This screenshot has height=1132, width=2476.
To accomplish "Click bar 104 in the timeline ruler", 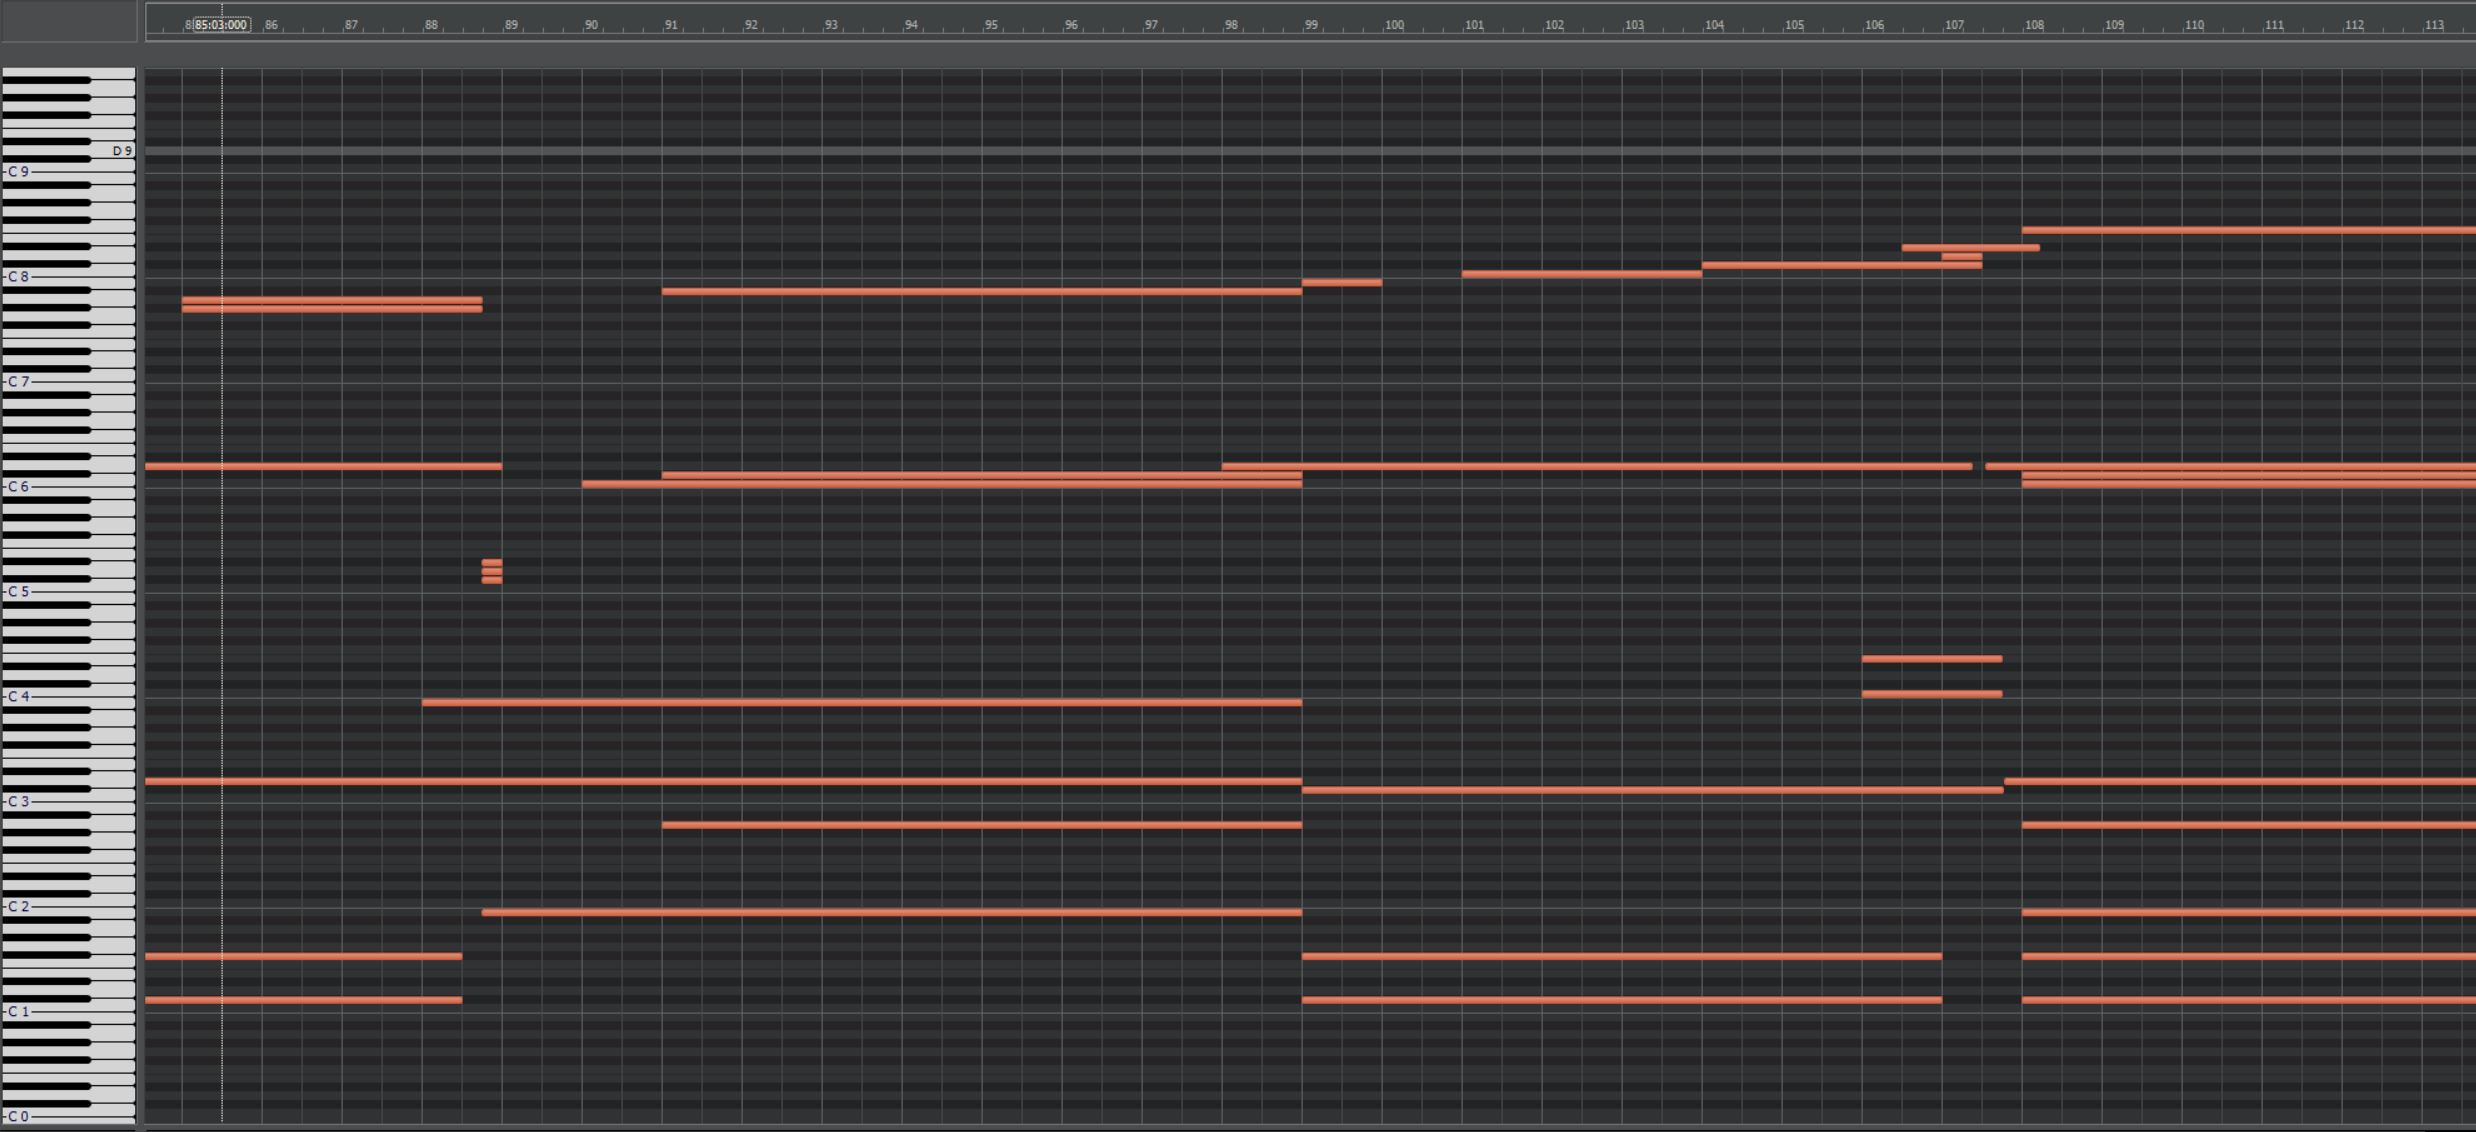I will (1714, 25).
